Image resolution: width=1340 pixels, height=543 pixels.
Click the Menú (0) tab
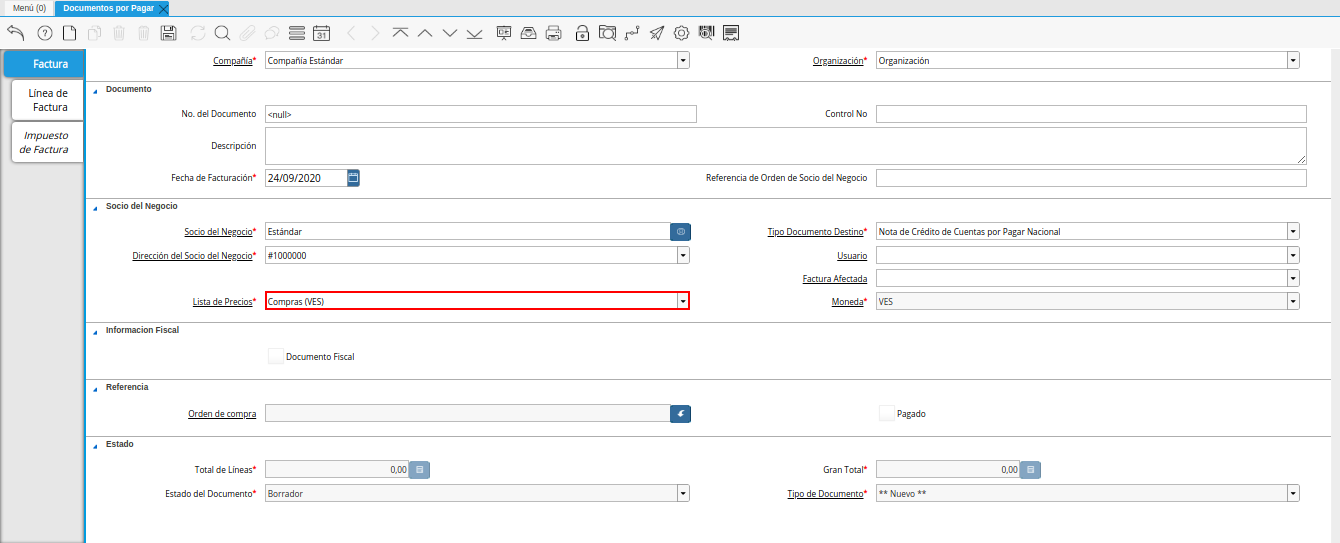click(29, 8)
